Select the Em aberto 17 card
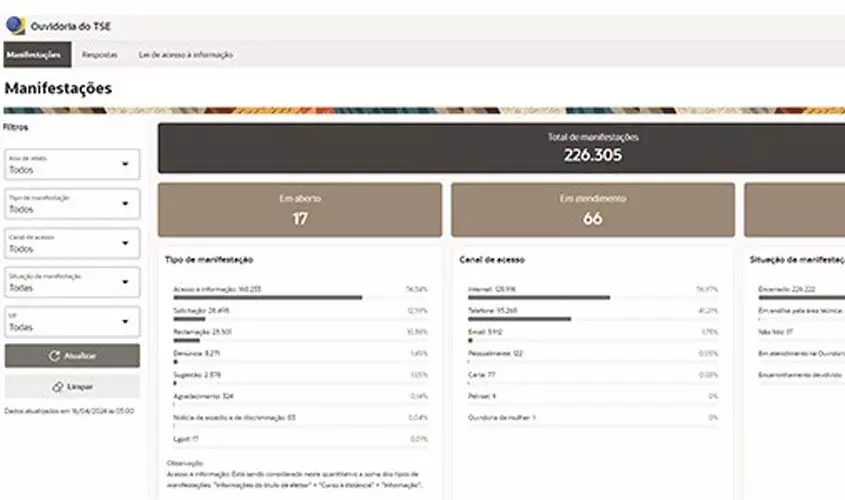Screen dimensions: 845x500 coord(300,210)
